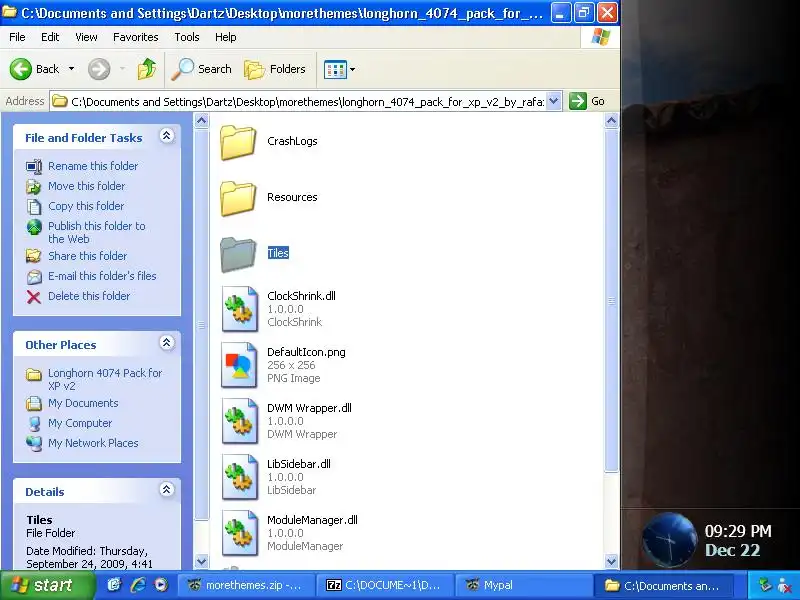Viewport: 800px width, 600px height.
Task: Click Copy this folder
Action: (x=86, y=206)
